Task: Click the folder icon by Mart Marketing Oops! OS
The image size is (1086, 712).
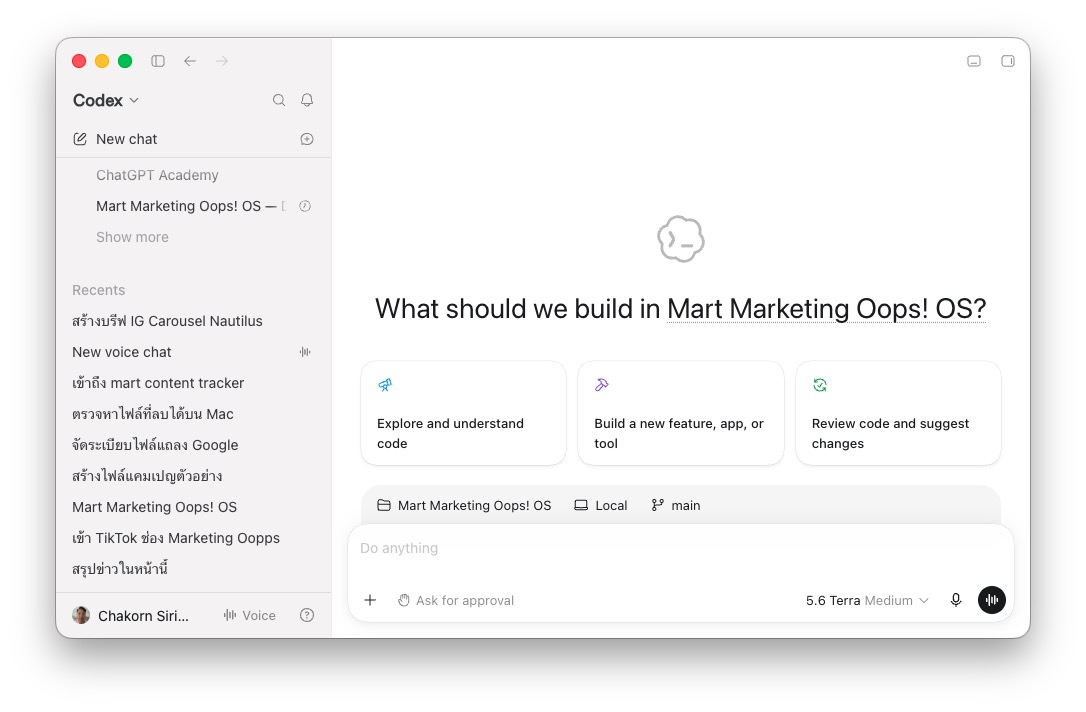Action: coord(384,506)
